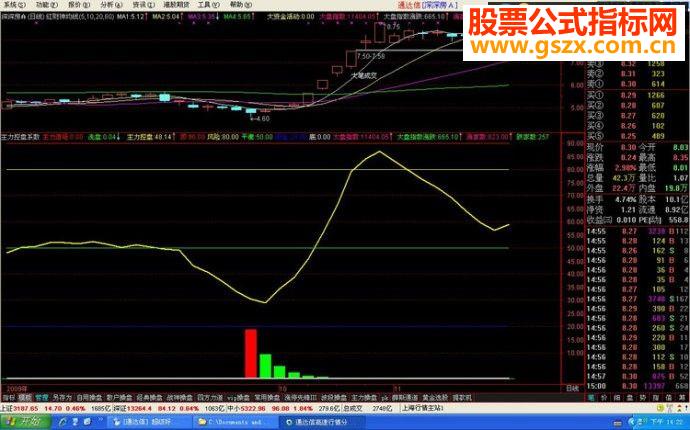Switch to 战神操盘 template tab
690x430 pixels.
(180, 397)
